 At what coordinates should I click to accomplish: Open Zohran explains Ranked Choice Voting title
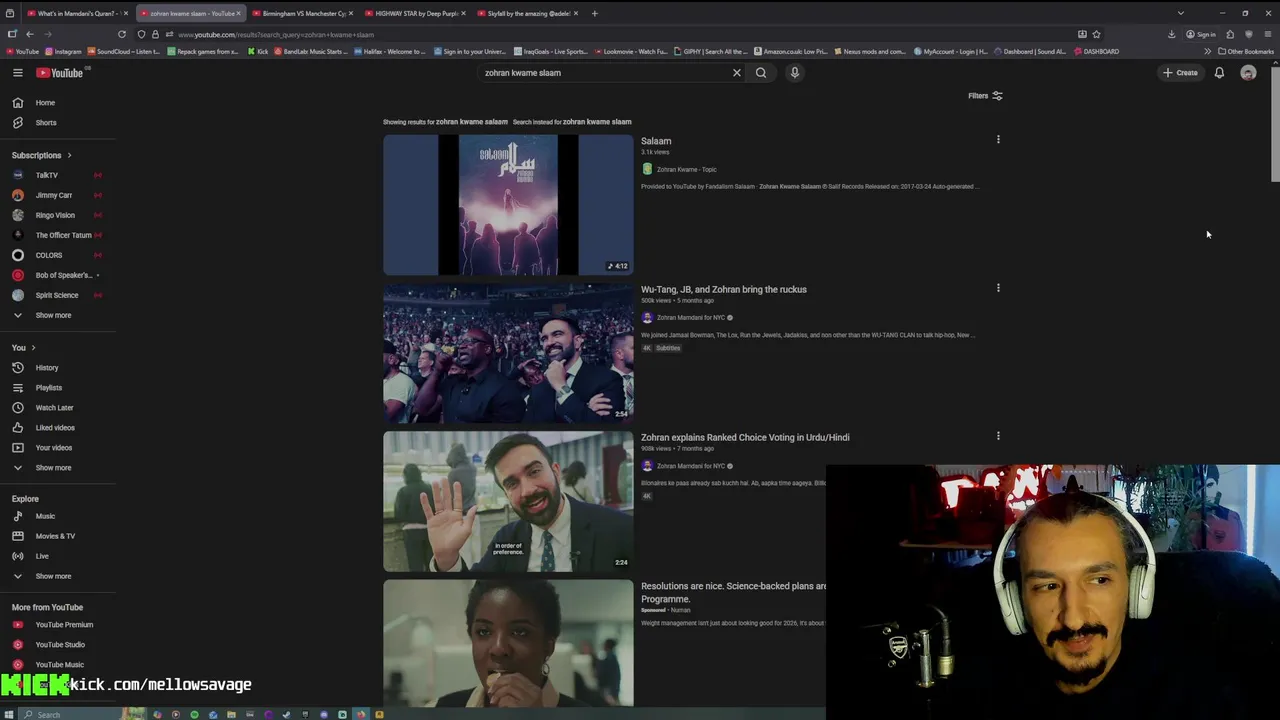pyautogui.click(x=745, y=437)
